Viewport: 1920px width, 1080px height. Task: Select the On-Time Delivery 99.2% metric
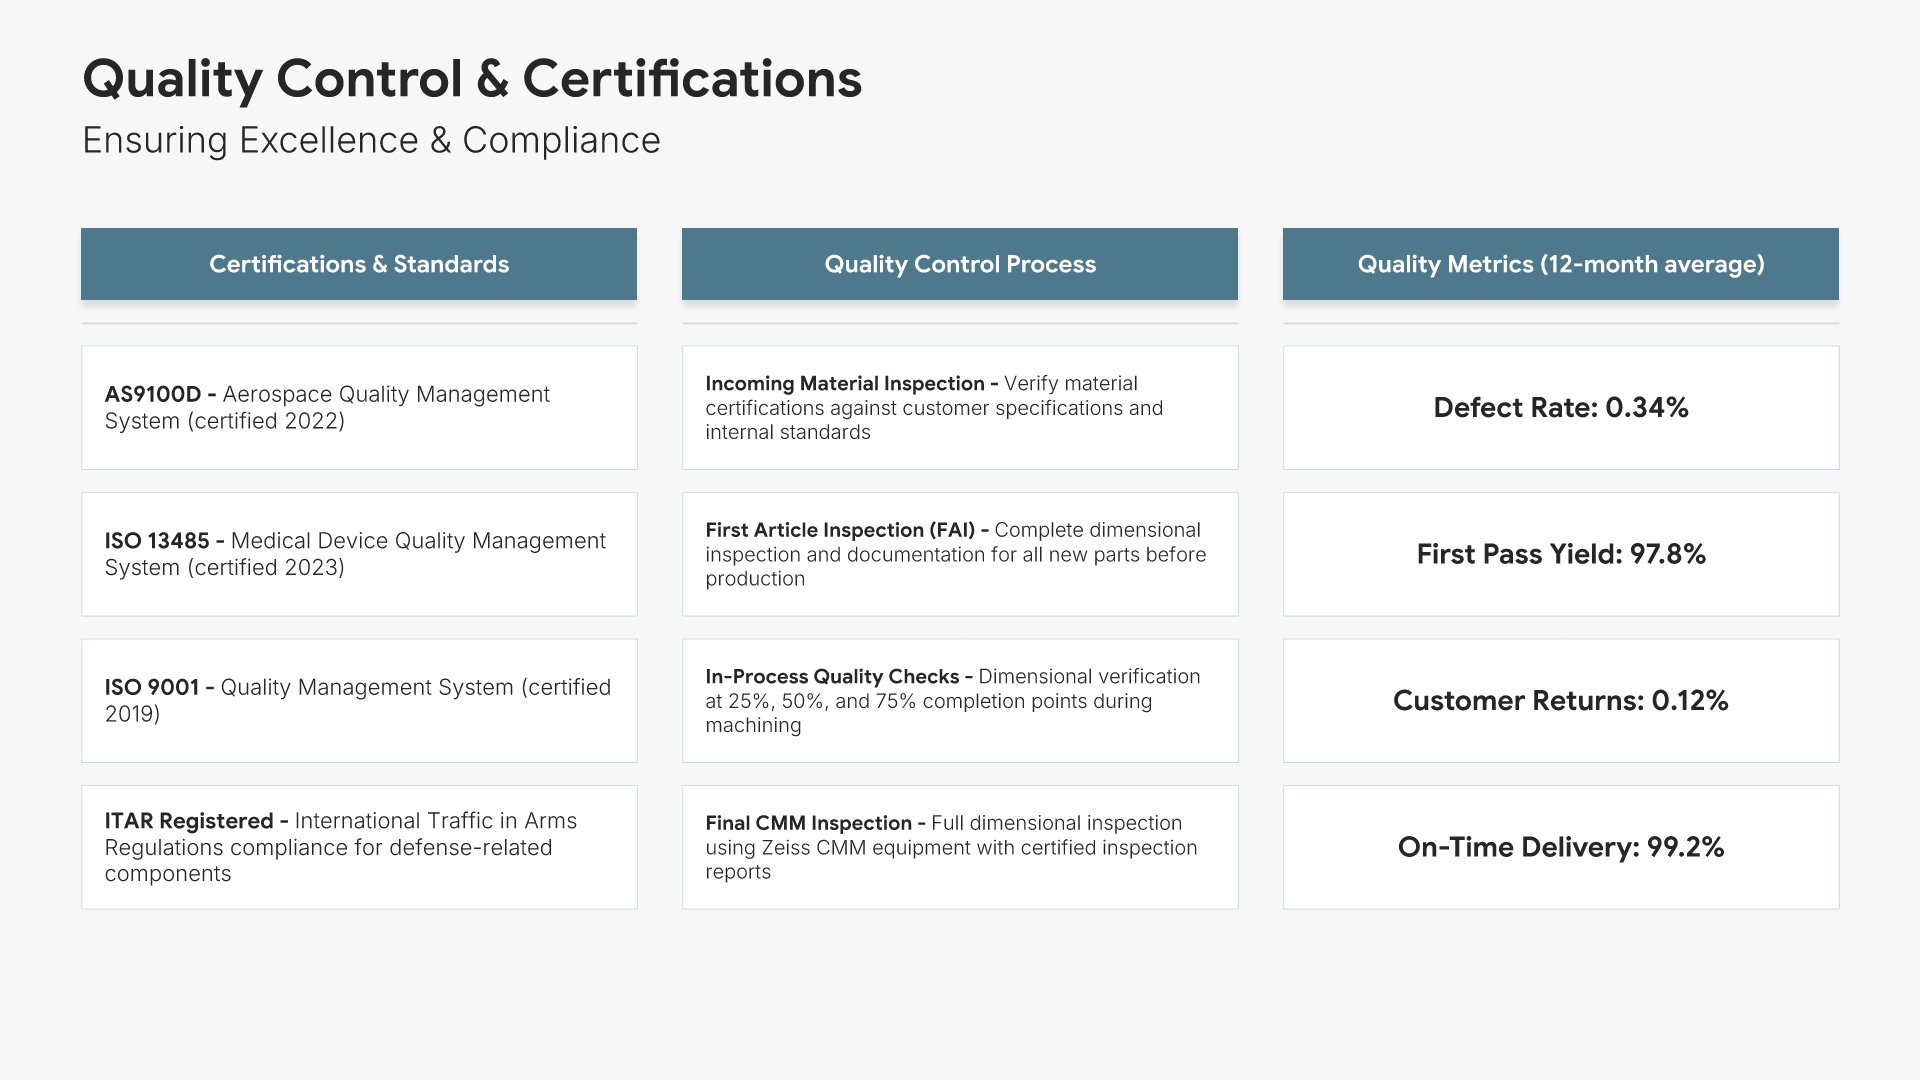point(1560,847)
